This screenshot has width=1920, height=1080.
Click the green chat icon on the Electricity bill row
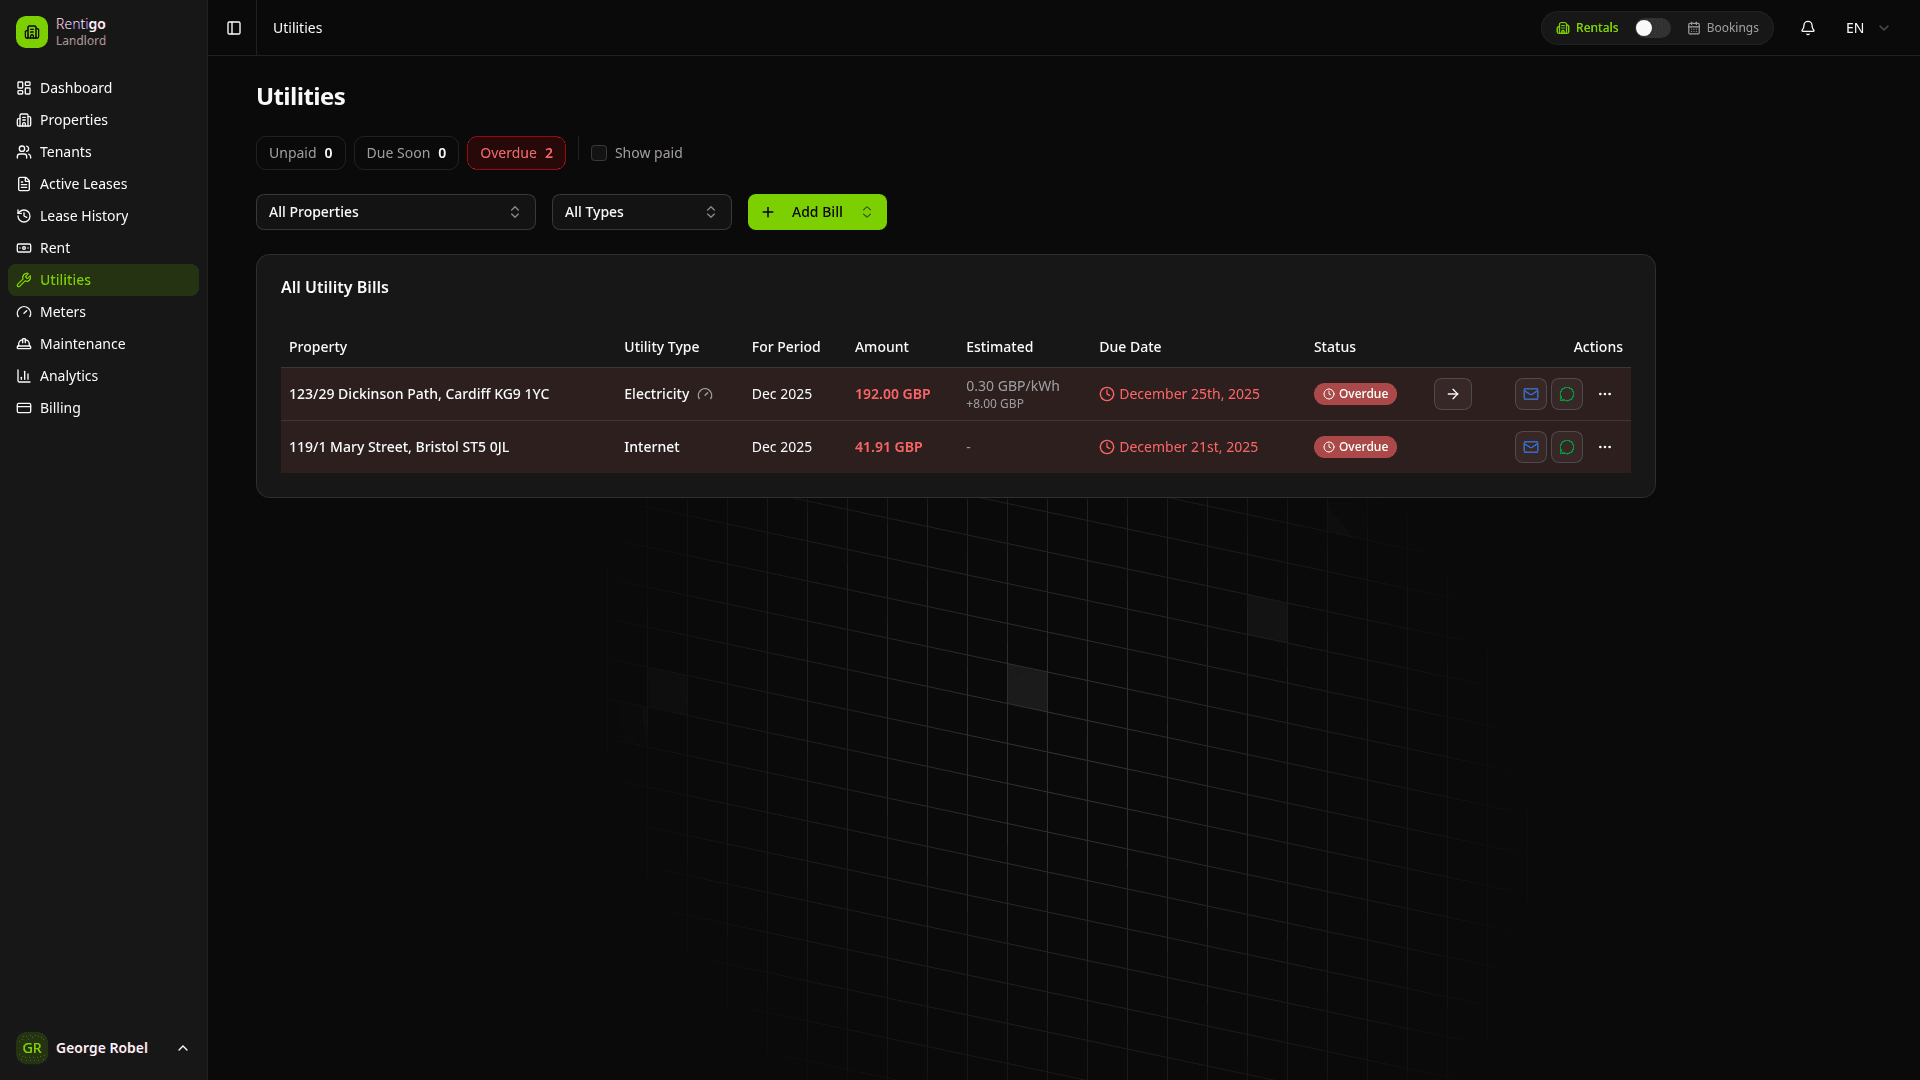click(x=1566, y=394)
